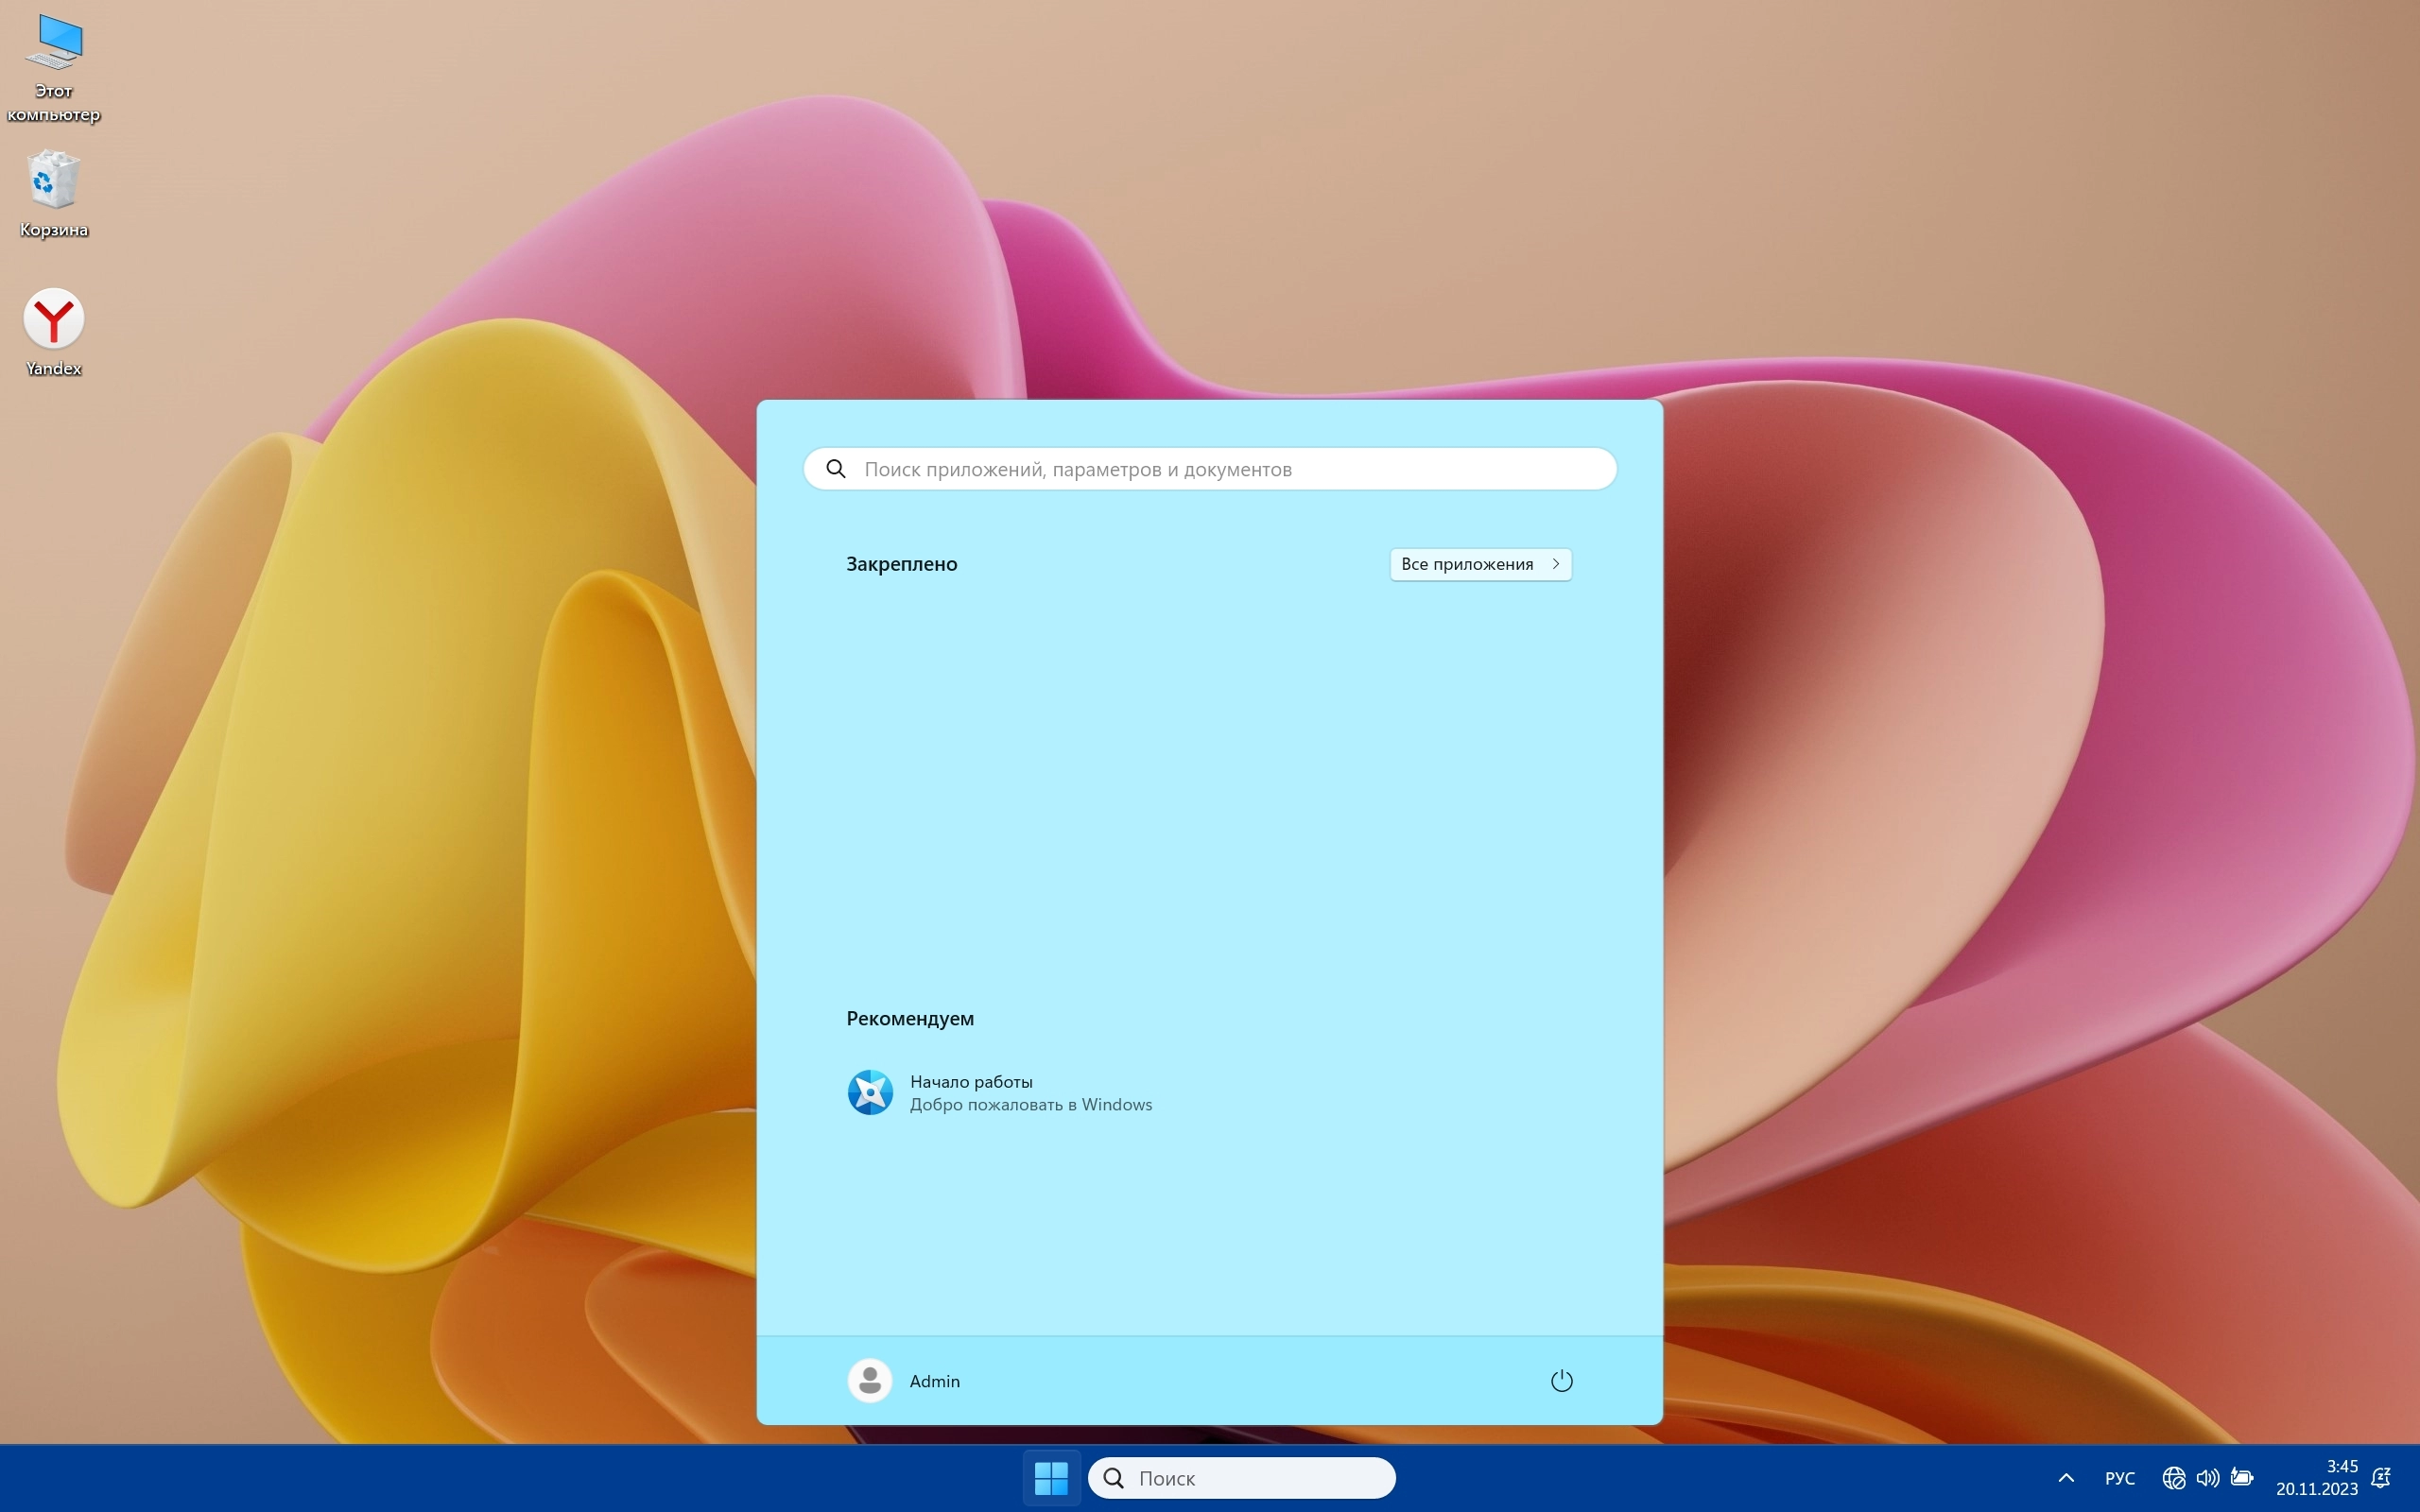Open notifications bell with do-not-disturb icon

coord(2382,1477)
